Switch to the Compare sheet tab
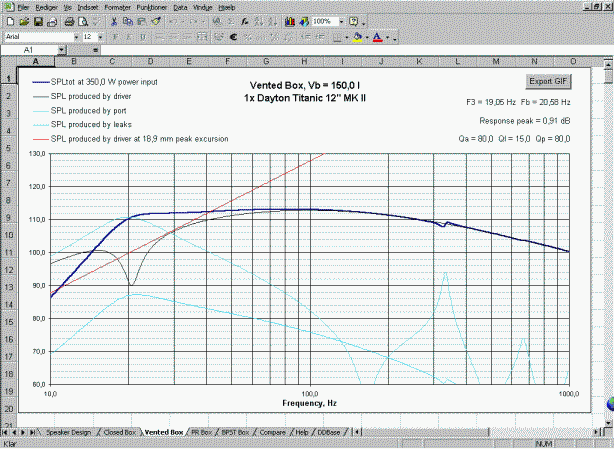The height and width of the screenshot is (449, 614). [273, 432]
